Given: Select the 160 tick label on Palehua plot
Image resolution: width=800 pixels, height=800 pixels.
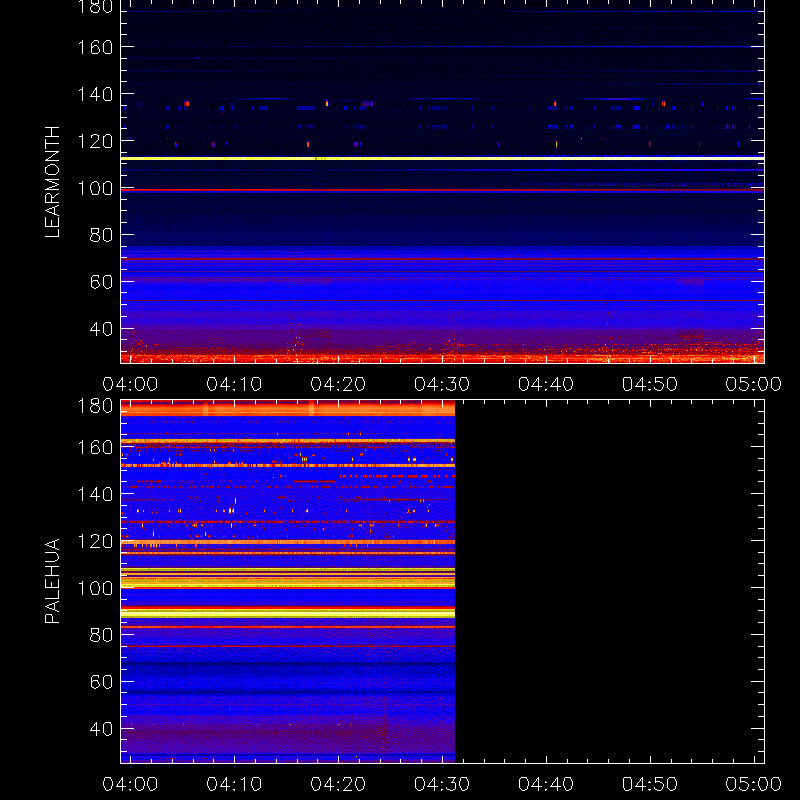Looking at the screenshot, I should (x=95, y=447).
